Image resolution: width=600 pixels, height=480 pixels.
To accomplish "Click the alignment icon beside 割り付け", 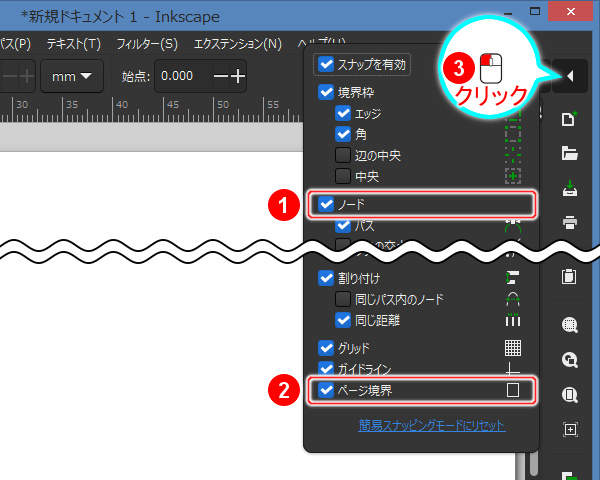I will point(513,278).
